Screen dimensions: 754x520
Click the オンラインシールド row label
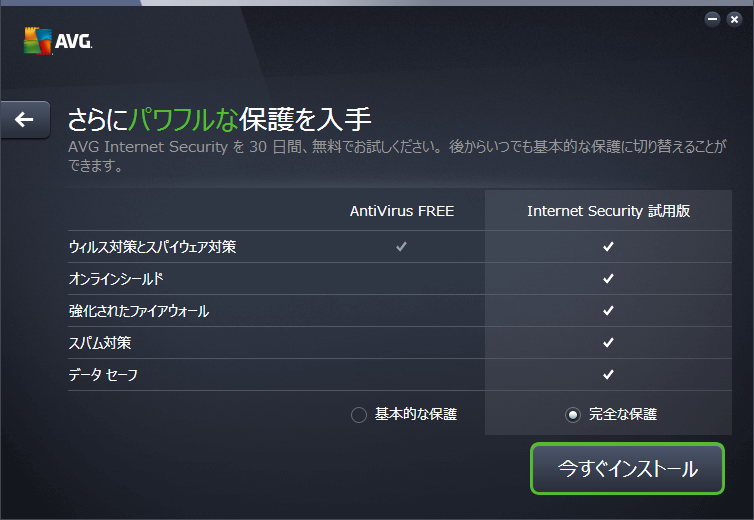(x=116, y=279)
